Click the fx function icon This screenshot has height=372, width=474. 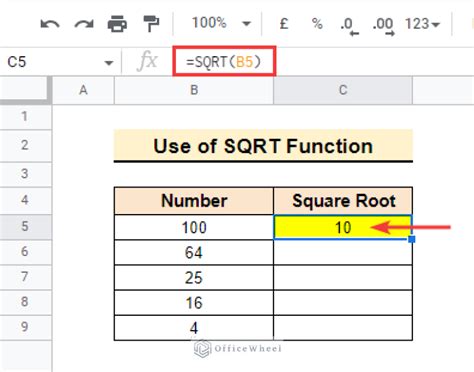click(x=147, y=61)
